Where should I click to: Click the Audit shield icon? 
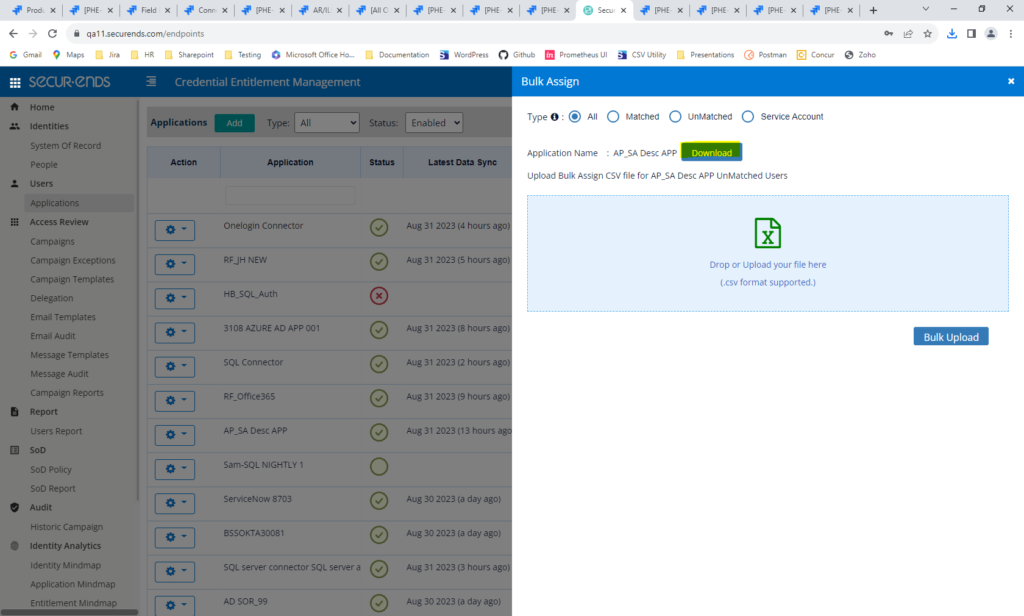tap(14, 508)
